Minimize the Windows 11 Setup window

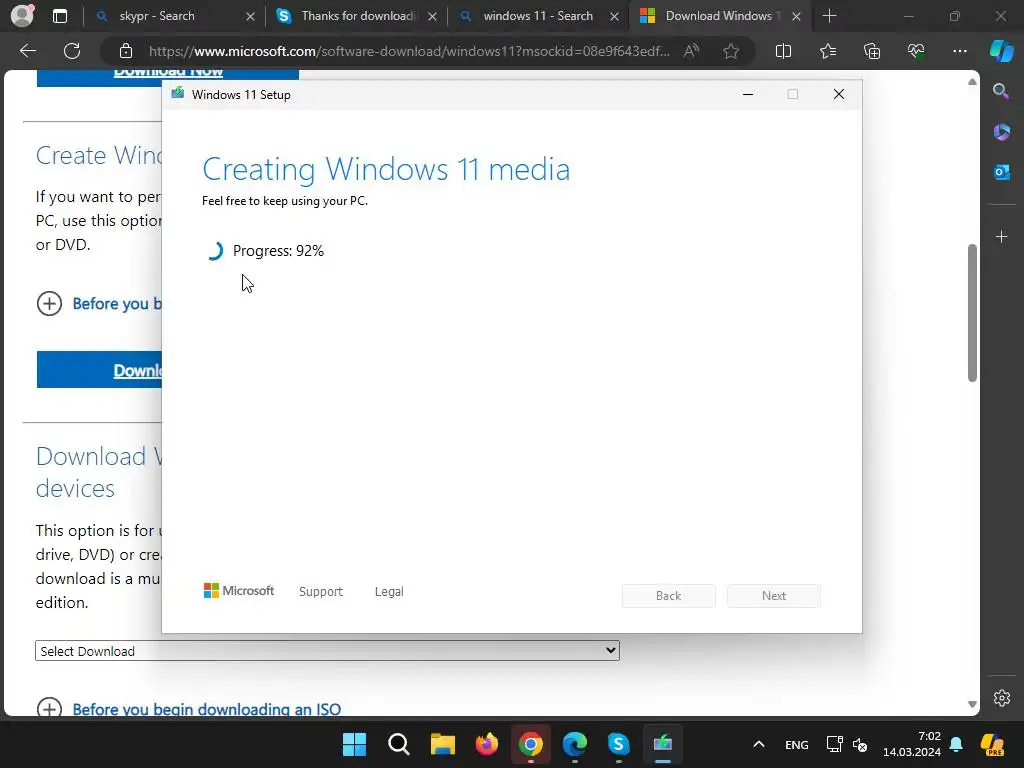pyautogui.click(x=748, y=95)
